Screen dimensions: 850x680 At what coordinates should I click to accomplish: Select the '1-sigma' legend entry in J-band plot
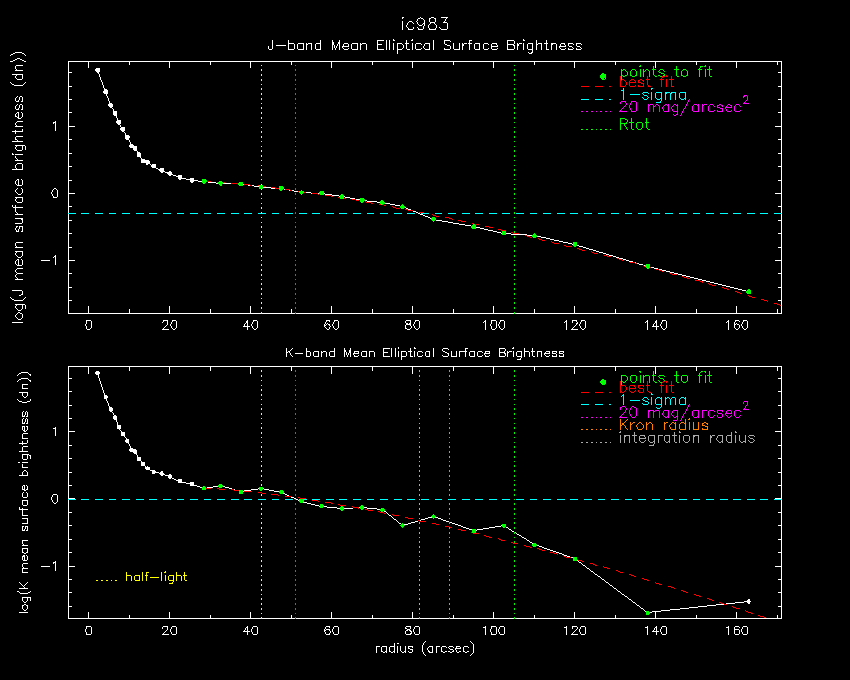click(652, 95)
